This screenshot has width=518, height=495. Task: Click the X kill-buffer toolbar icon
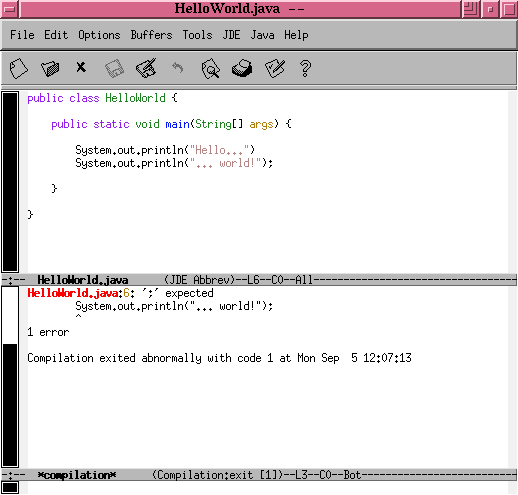[x=81, y=67]
